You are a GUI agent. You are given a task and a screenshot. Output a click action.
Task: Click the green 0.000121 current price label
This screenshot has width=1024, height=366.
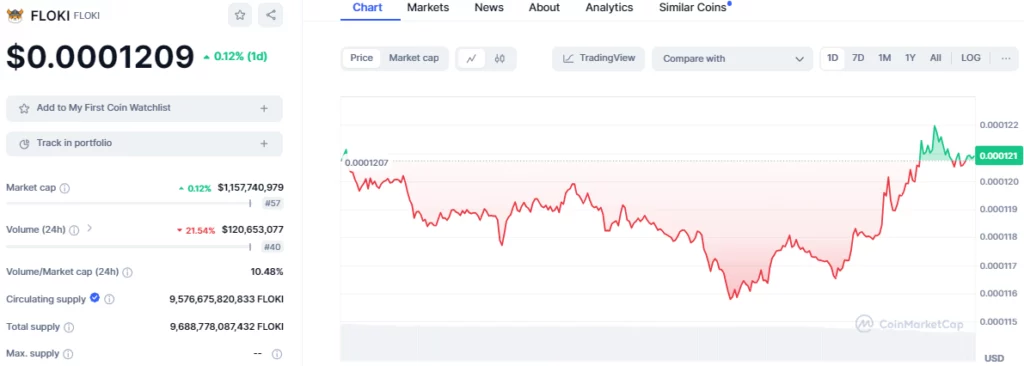(999, 156)
